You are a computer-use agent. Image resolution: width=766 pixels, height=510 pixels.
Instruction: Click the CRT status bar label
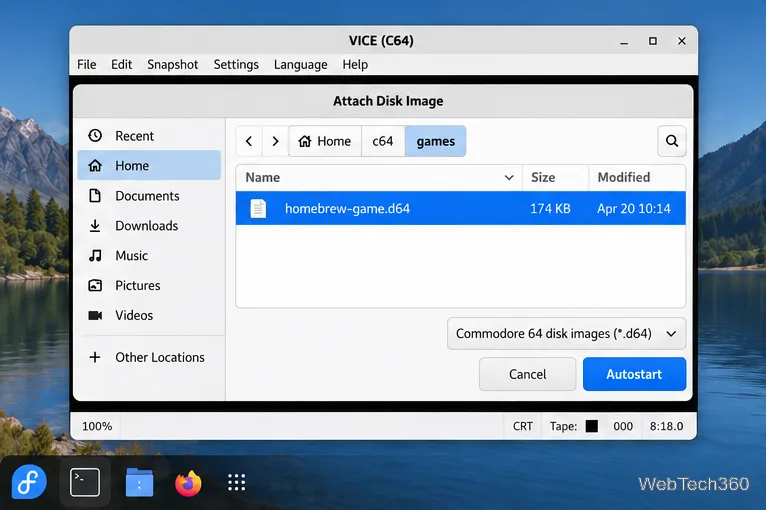523,426
